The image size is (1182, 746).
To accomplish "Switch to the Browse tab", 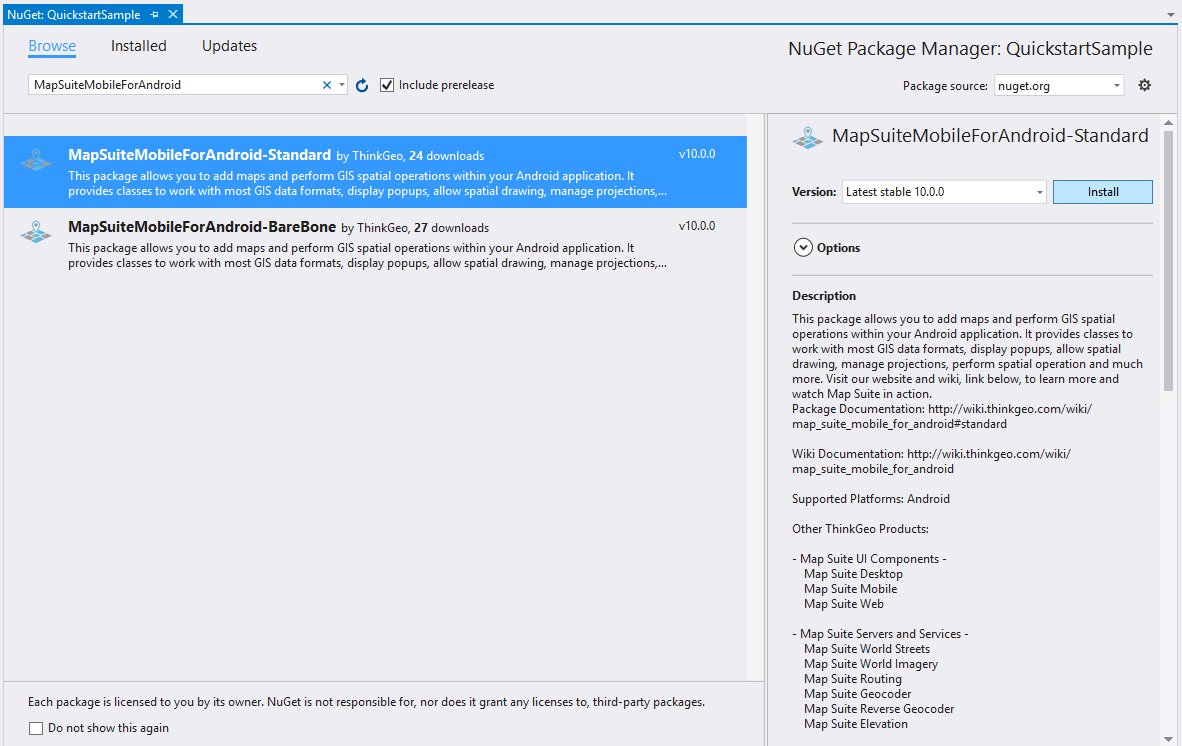I will [52, 46].
